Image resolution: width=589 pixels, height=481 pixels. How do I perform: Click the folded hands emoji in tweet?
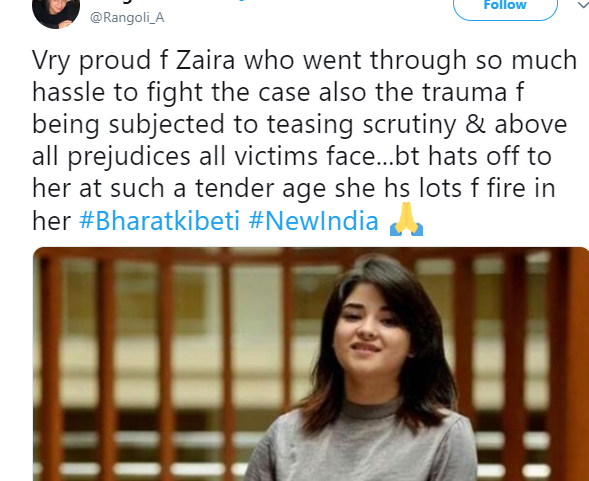[x=406, y=219]
